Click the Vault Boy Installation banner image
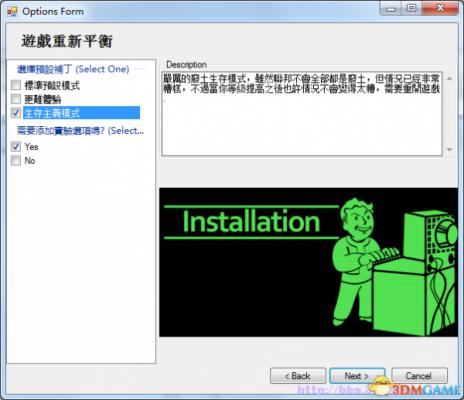Image resolution: width=464 pixels, height=400 pixels. (309, 262)
